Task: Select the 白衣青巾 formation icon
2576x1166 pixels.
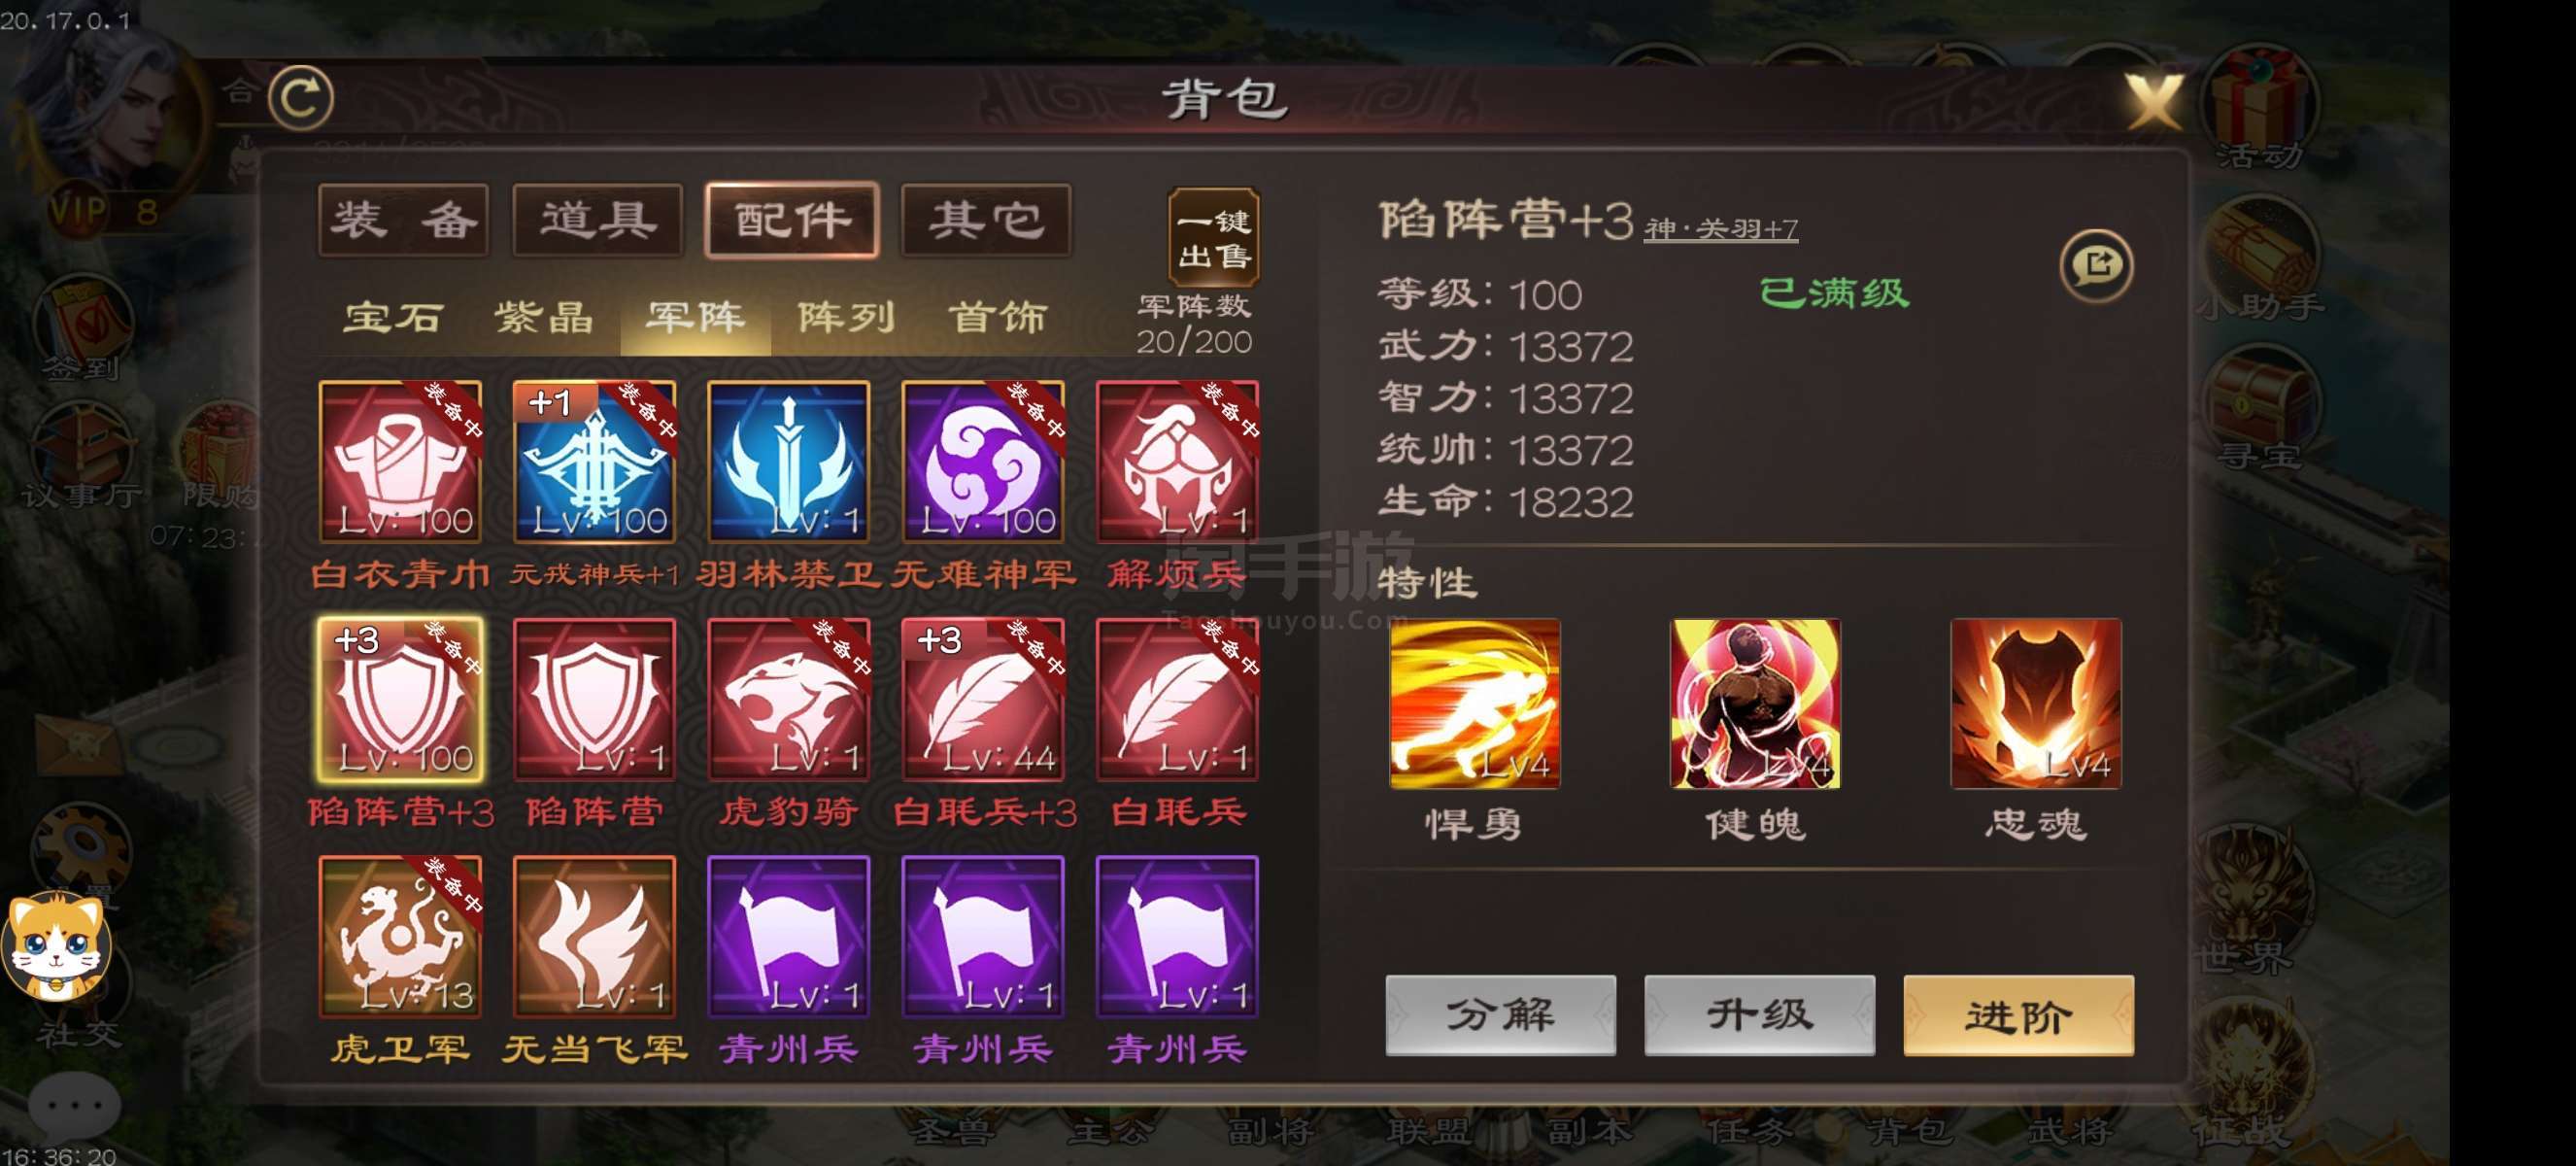Action: tap(400, 461)
